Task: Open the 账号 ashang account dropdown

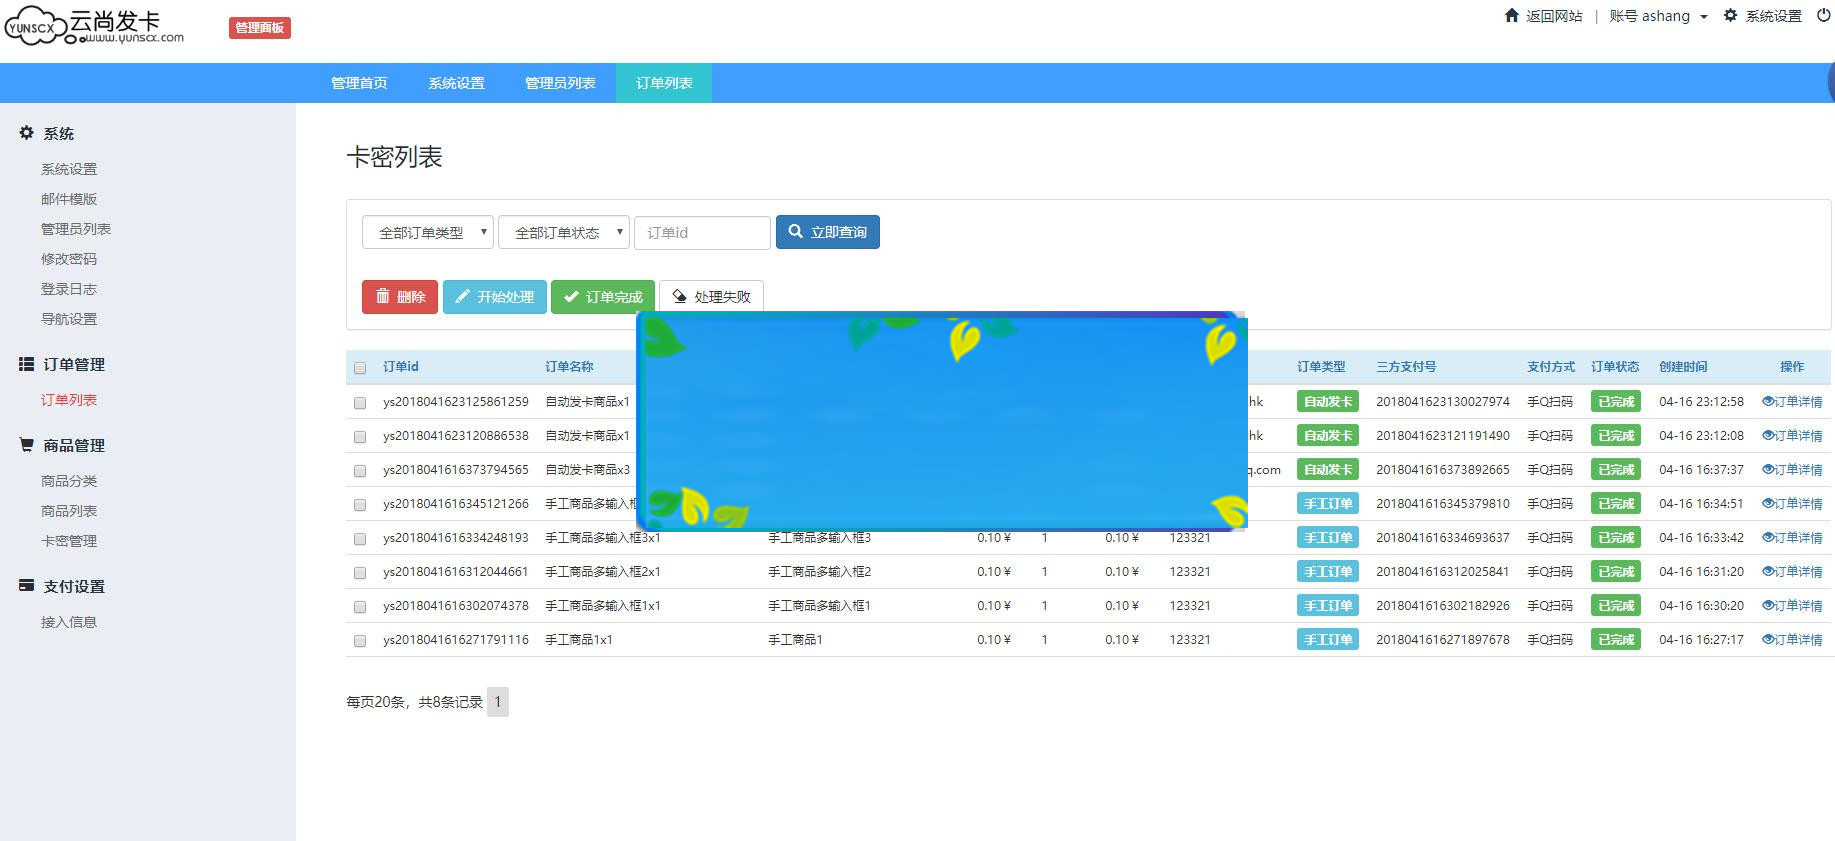Action: 1657,16
